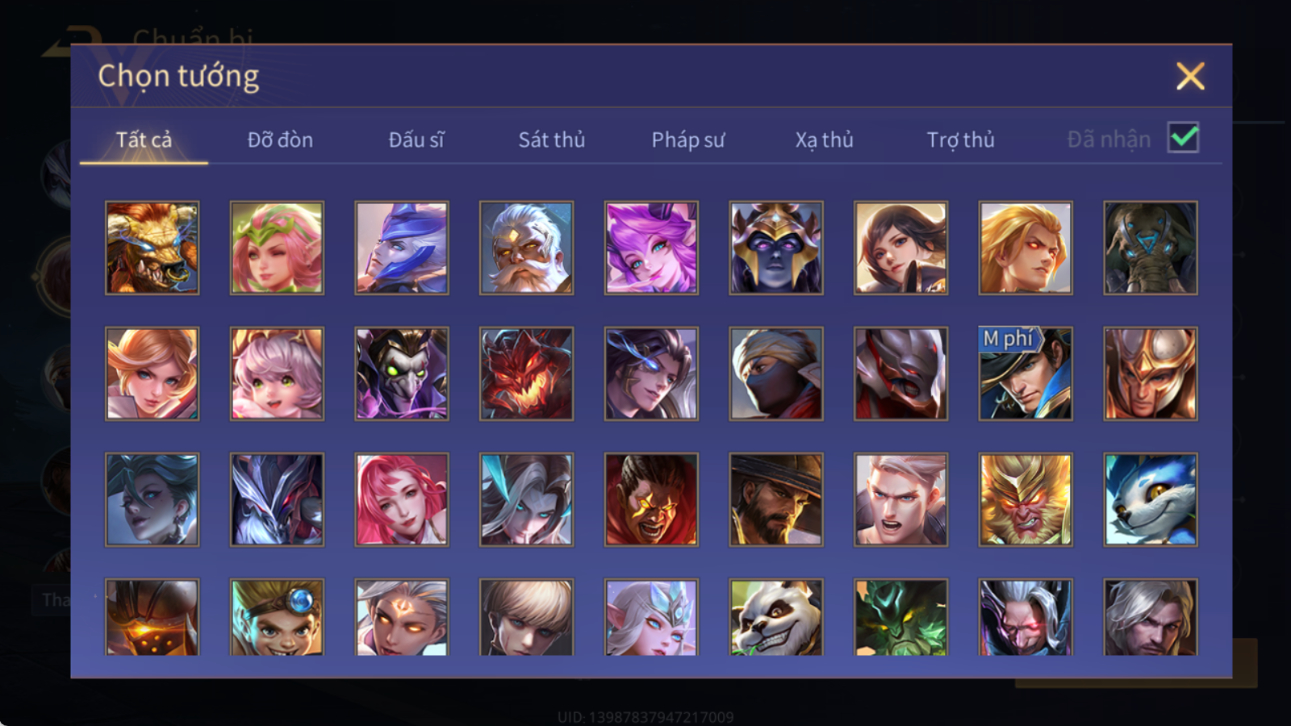Open the Đấu sĩ tab

point(416,140)
